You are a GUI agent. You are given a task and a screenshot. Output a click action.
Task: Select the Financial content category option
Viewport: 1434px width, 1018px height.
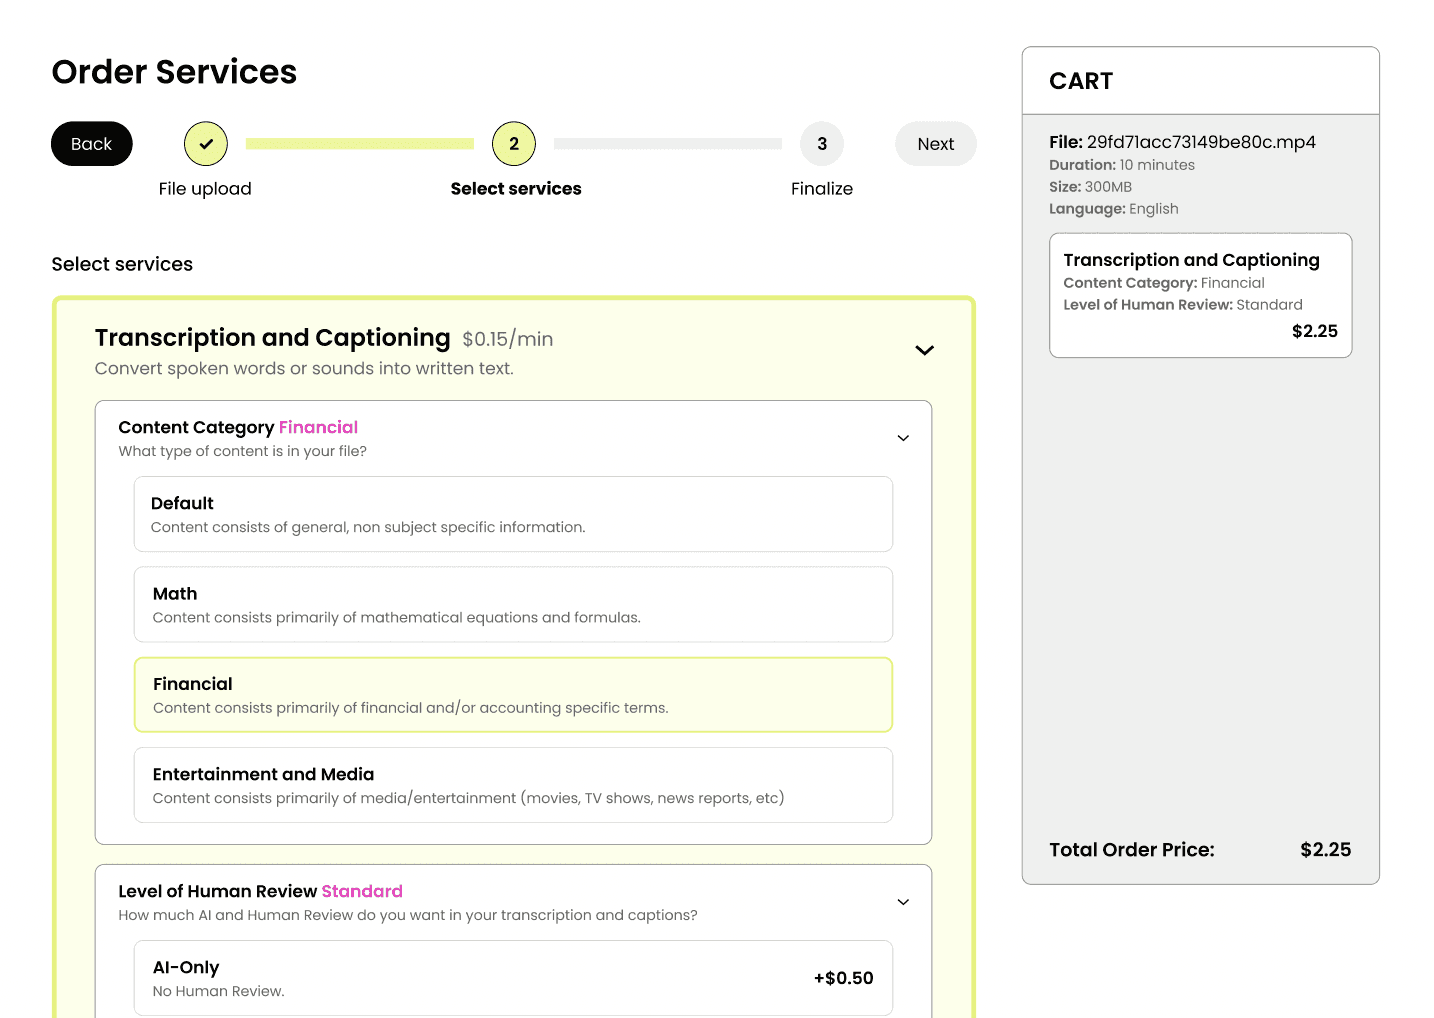(513, 695)
